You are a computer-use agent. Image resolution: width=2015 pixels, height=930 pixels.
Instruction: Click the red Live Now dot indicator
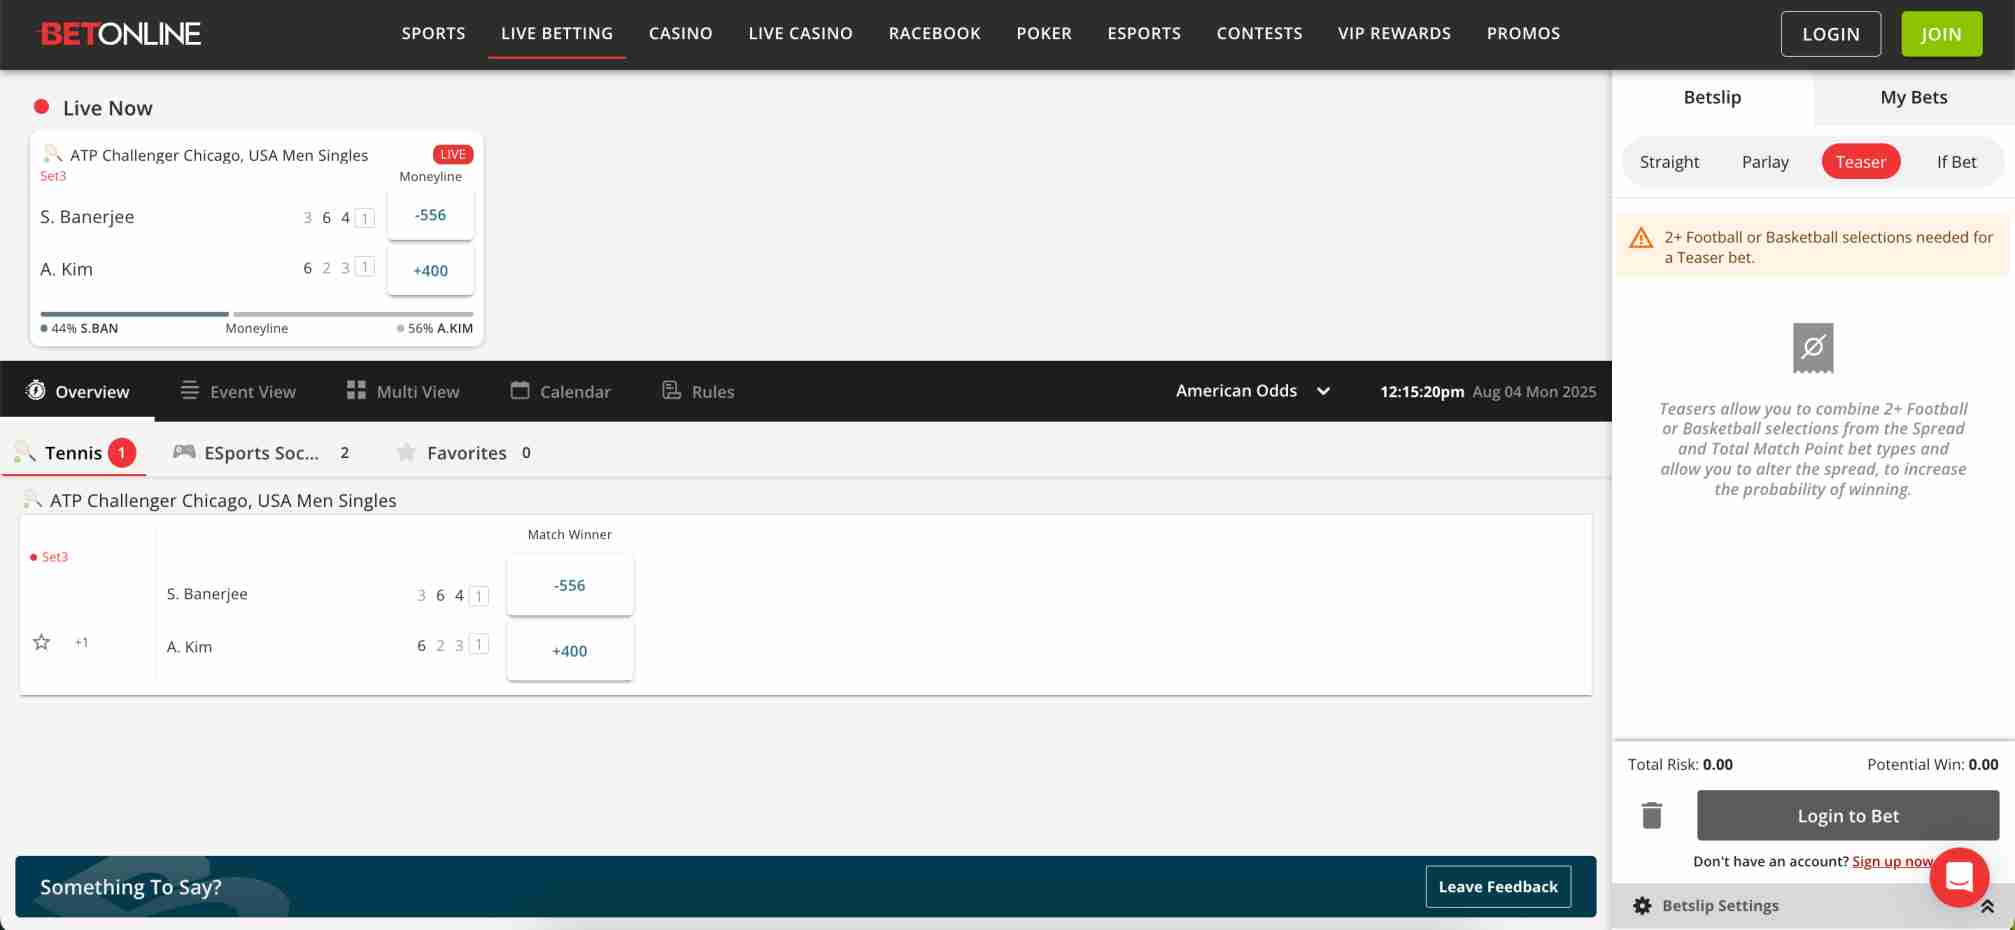(41, 106)
